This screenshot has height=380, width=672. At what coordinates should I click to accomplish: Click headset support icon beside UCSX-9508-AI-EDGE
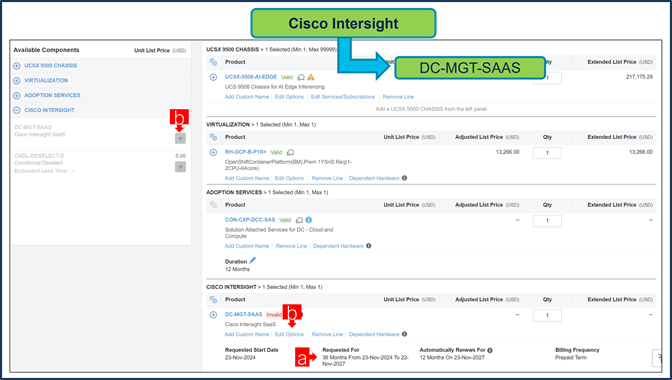point(301,78)
